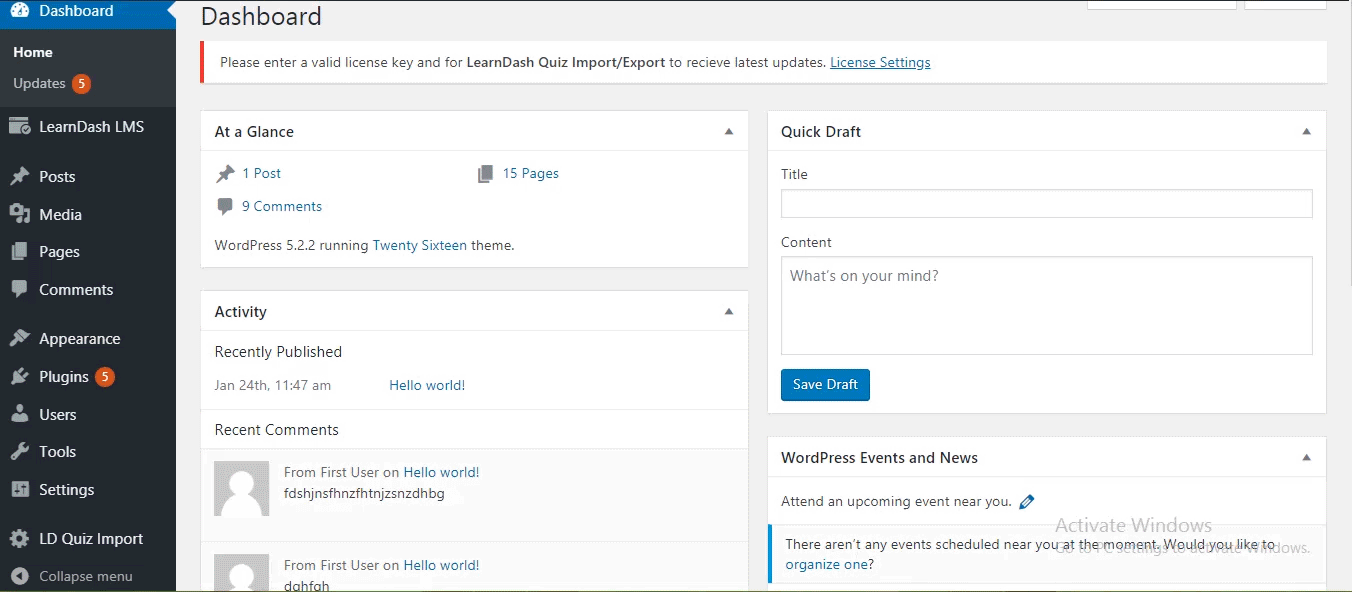1352x592 pixels.
Task: Collapse the At a Glance panel
Action: pos(729,132)
